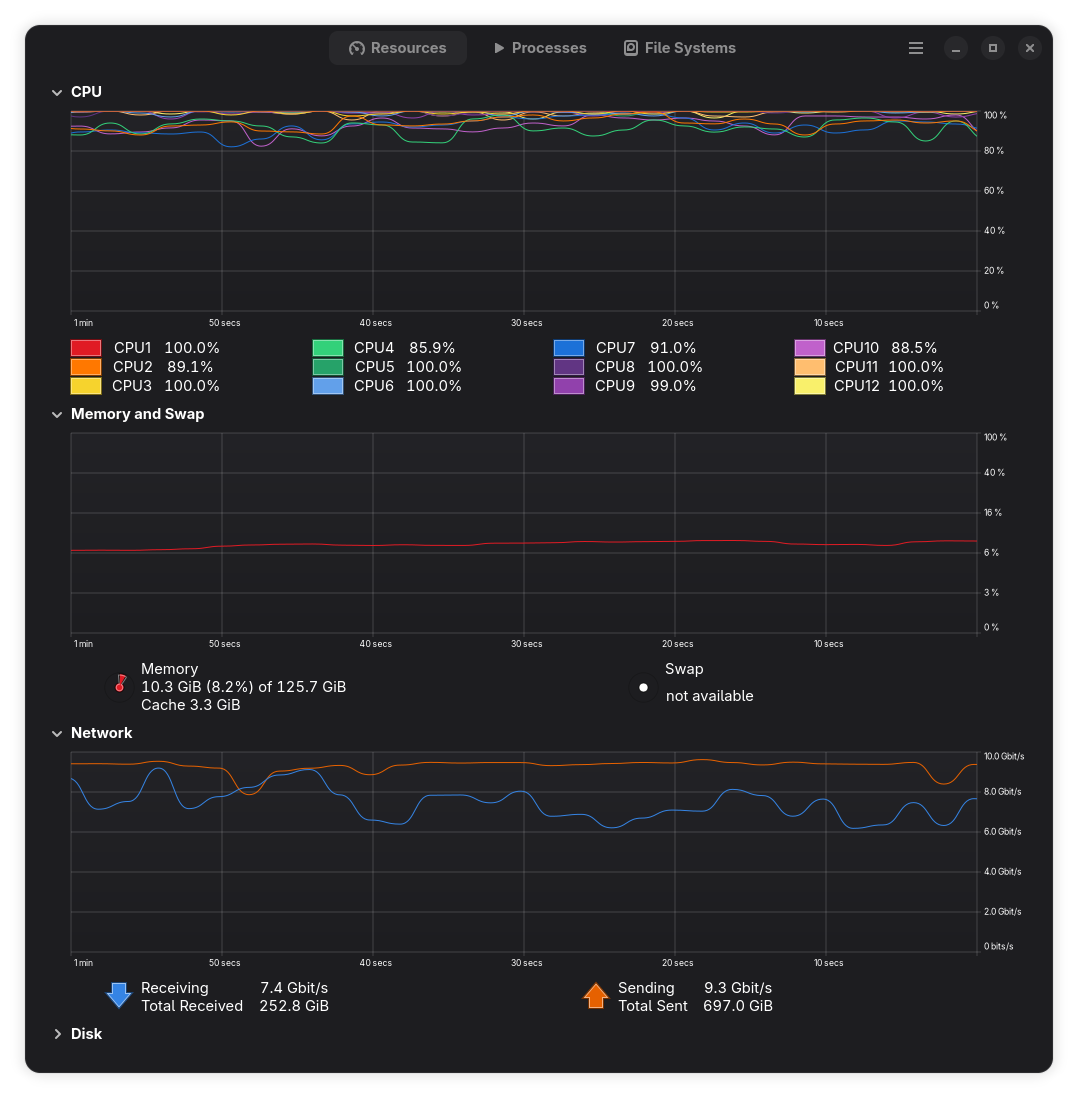Image resolution: width=1078 pixels, height=1098 pixels.
Task: Open the CPU8 dark purple swatch
Action: tap(569, 367)
